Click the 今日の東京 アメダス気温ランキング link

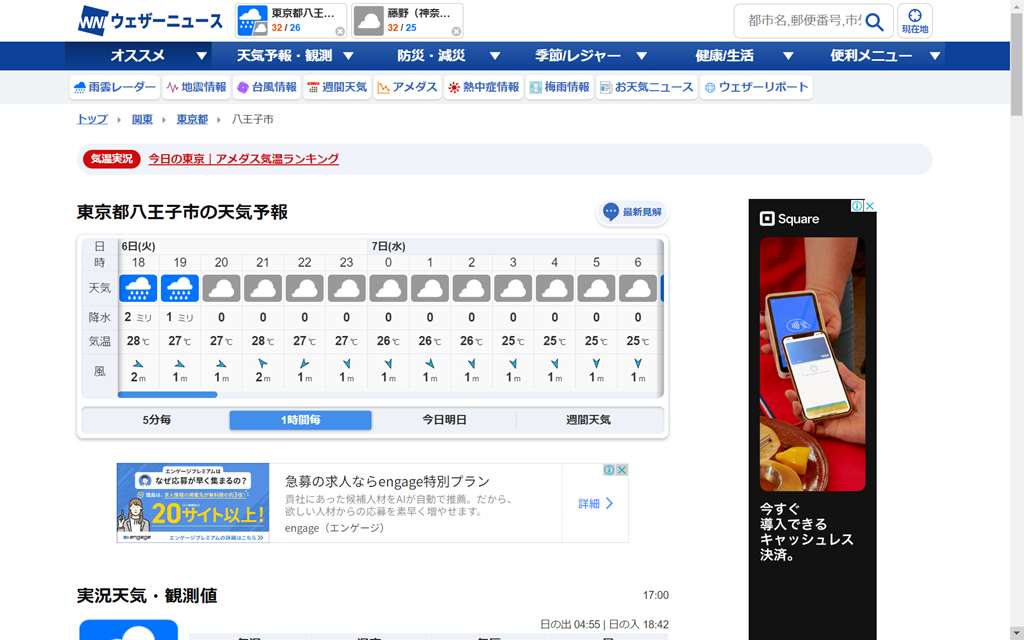[x=243, y=159]
